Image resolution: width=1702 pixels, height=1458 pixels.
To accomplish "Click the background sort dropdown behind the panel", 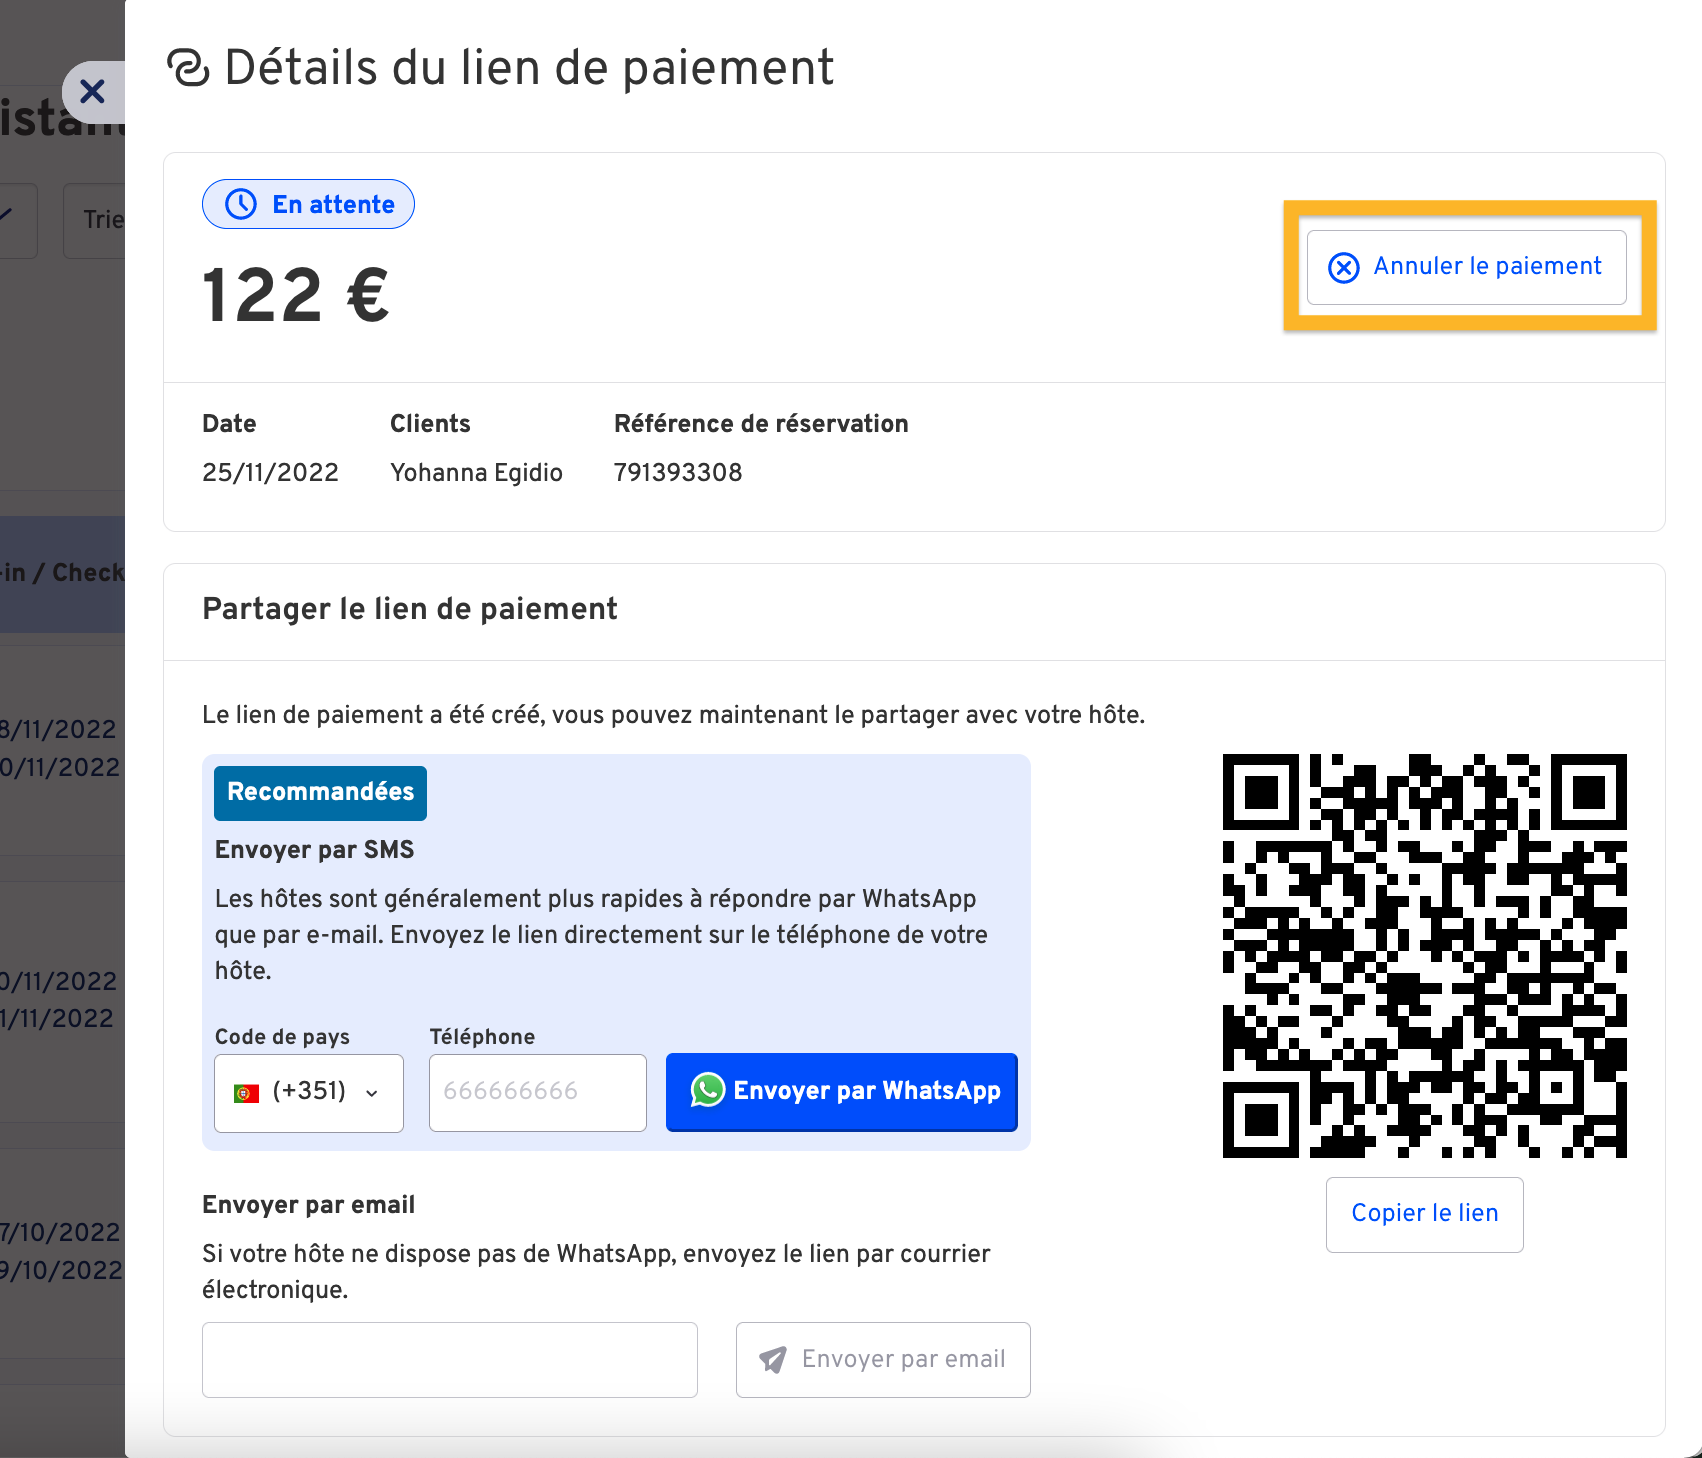I will (94, 220).
